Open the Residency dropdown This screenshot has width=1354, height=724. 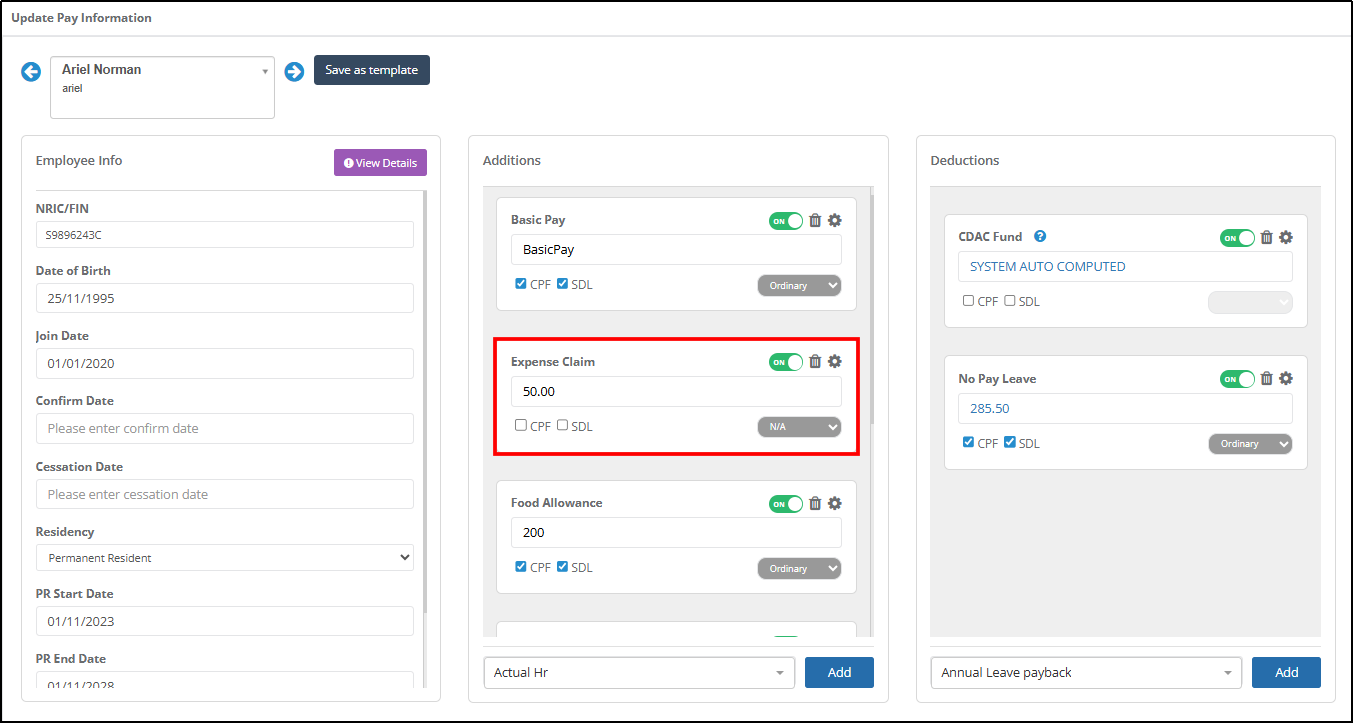coord(225,557)
